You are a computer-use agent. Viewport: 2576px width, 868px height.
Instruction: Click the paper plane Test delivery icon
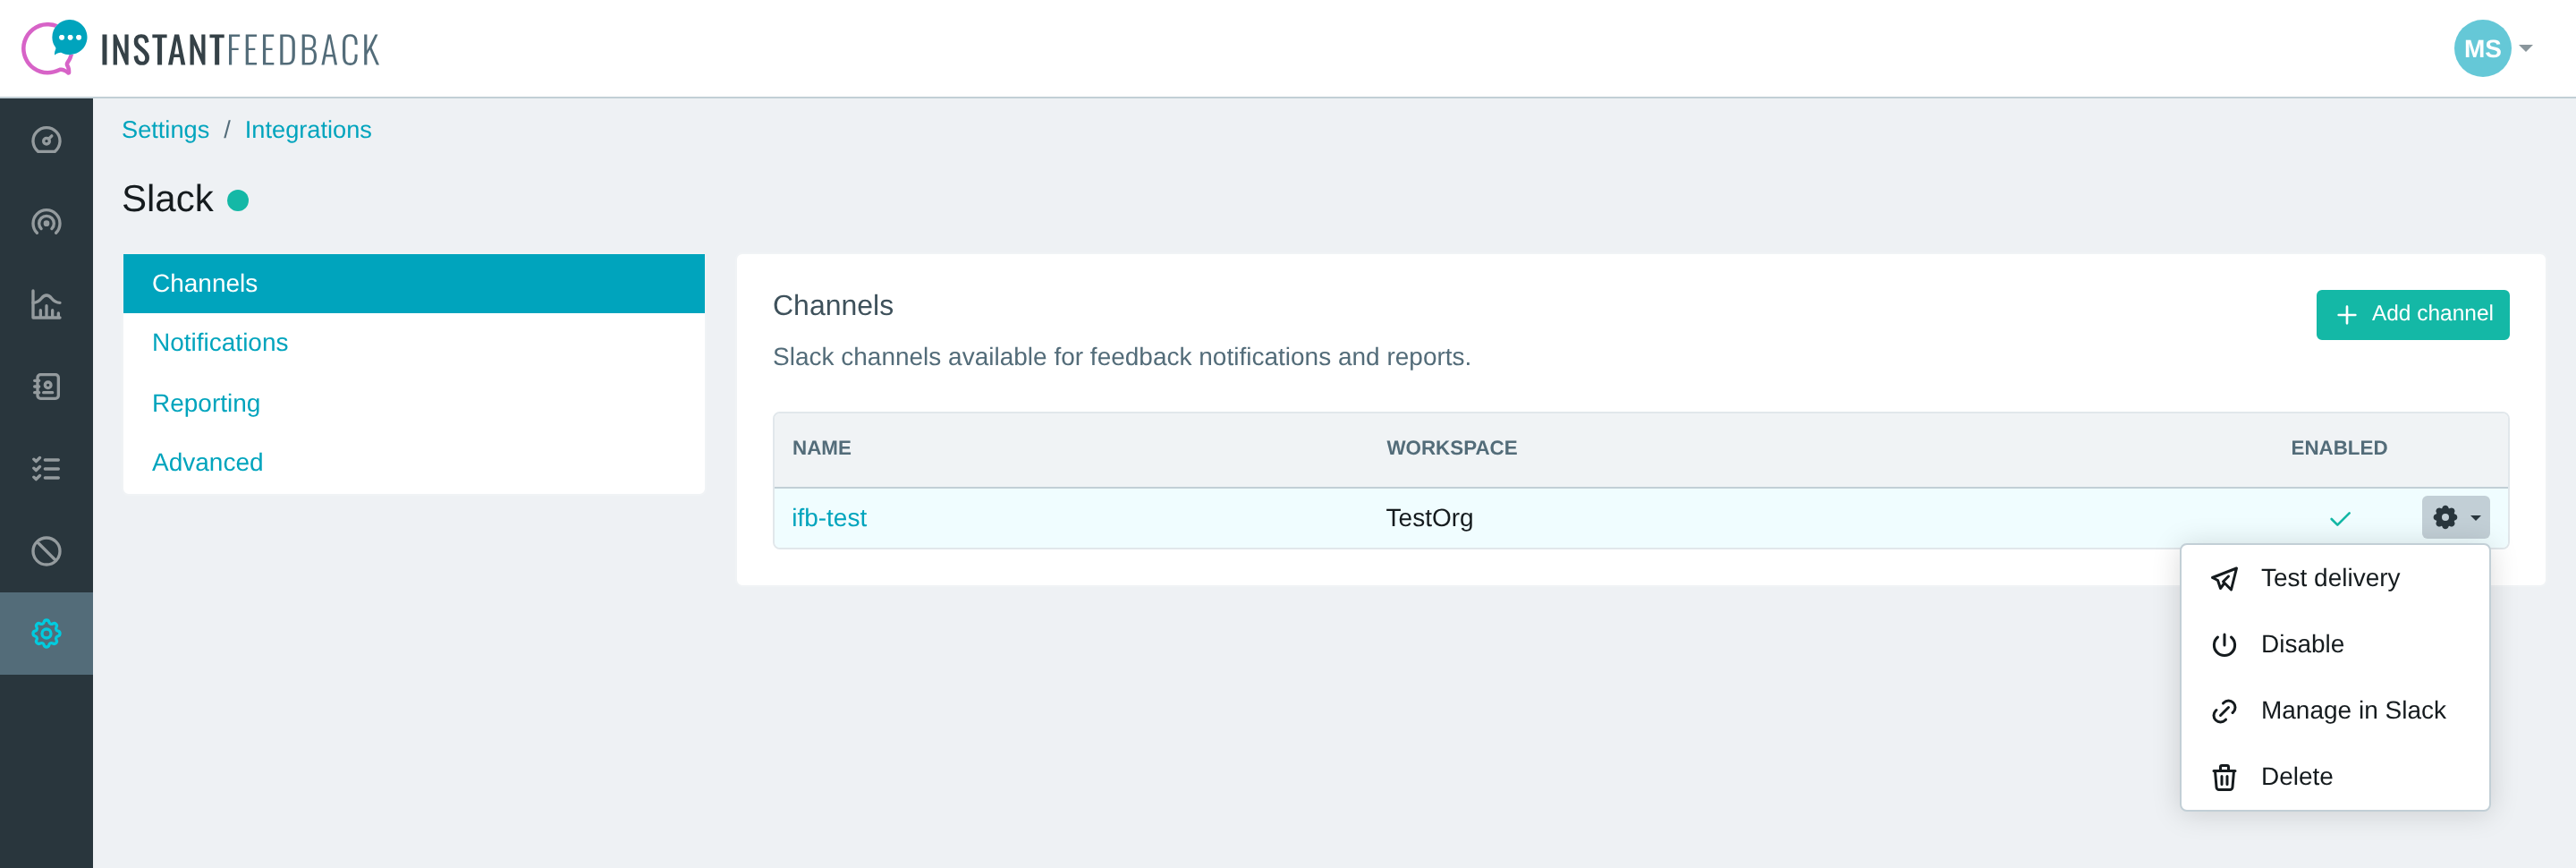pyautogui.click(x=2224, y=578)
